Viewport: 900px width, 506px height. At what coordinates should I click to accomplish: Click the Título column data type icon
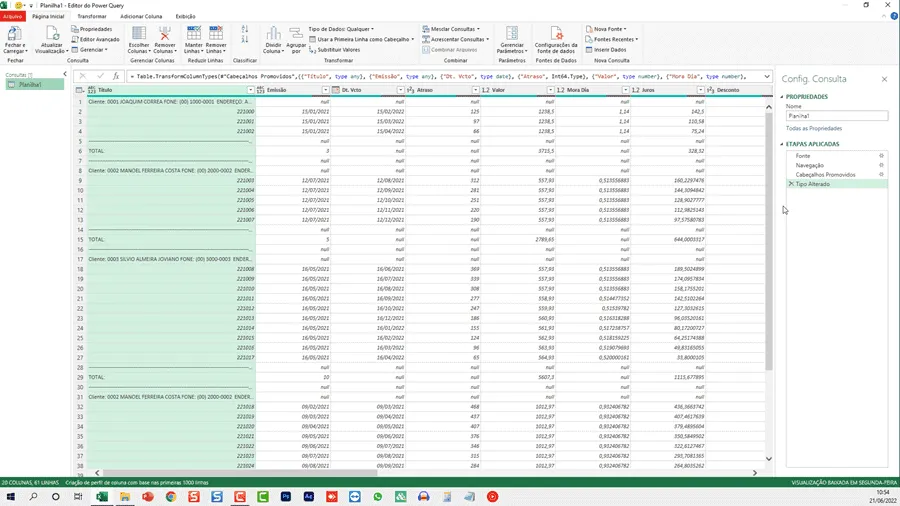tap(91, 90)
